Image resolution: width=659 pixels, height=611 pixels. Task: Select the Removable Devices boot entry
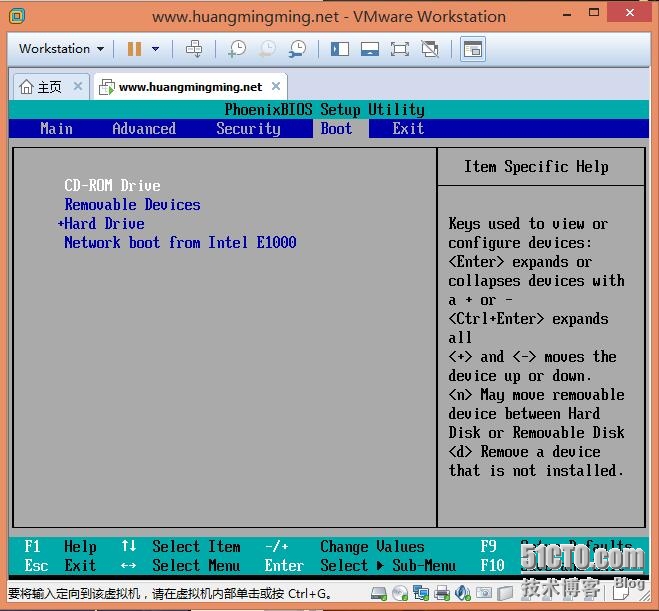click(132, 204)
